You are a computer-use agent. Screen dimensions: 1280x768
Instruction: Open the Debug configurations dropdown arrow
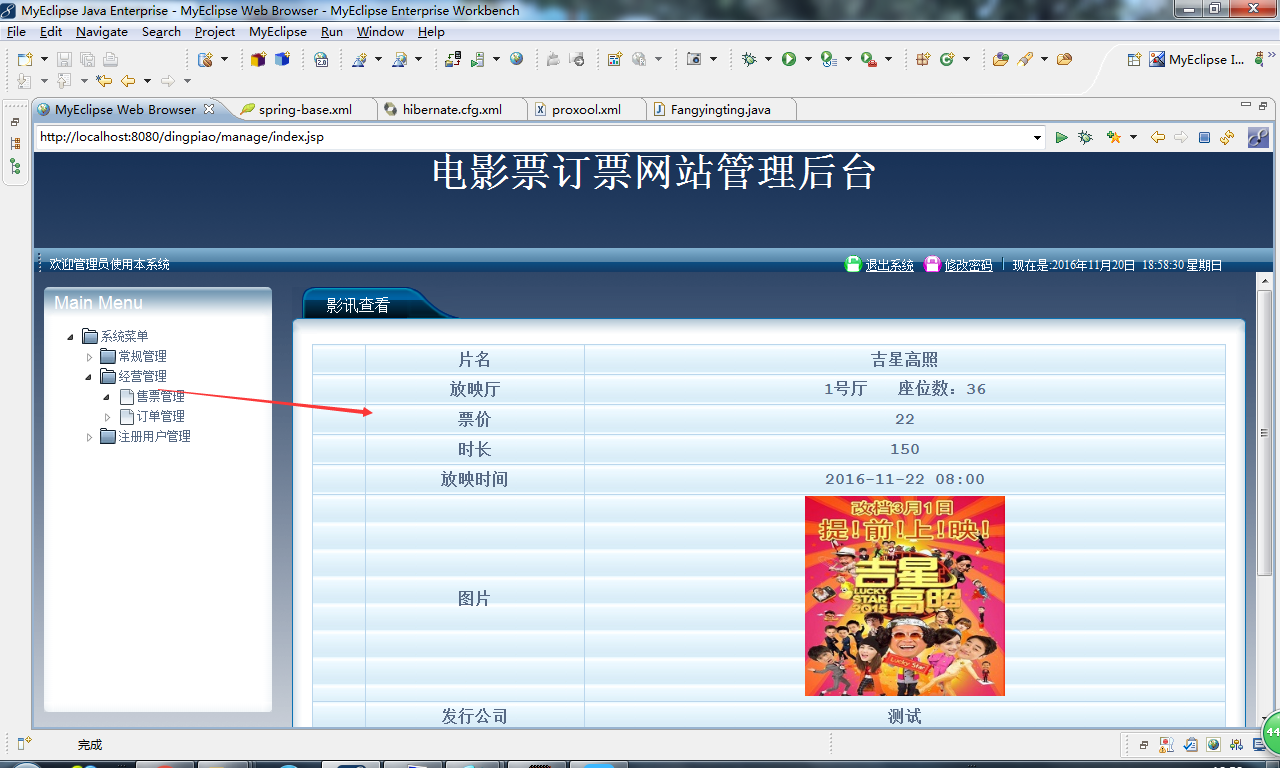(768, 60)
